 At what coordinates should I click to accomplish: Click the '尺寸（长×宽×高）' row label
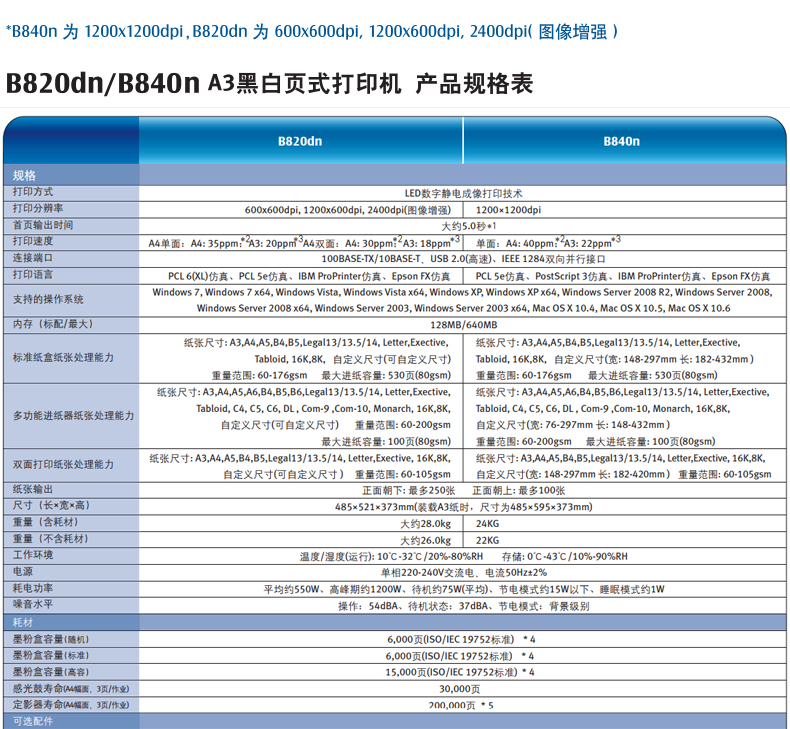pos(51,505)
